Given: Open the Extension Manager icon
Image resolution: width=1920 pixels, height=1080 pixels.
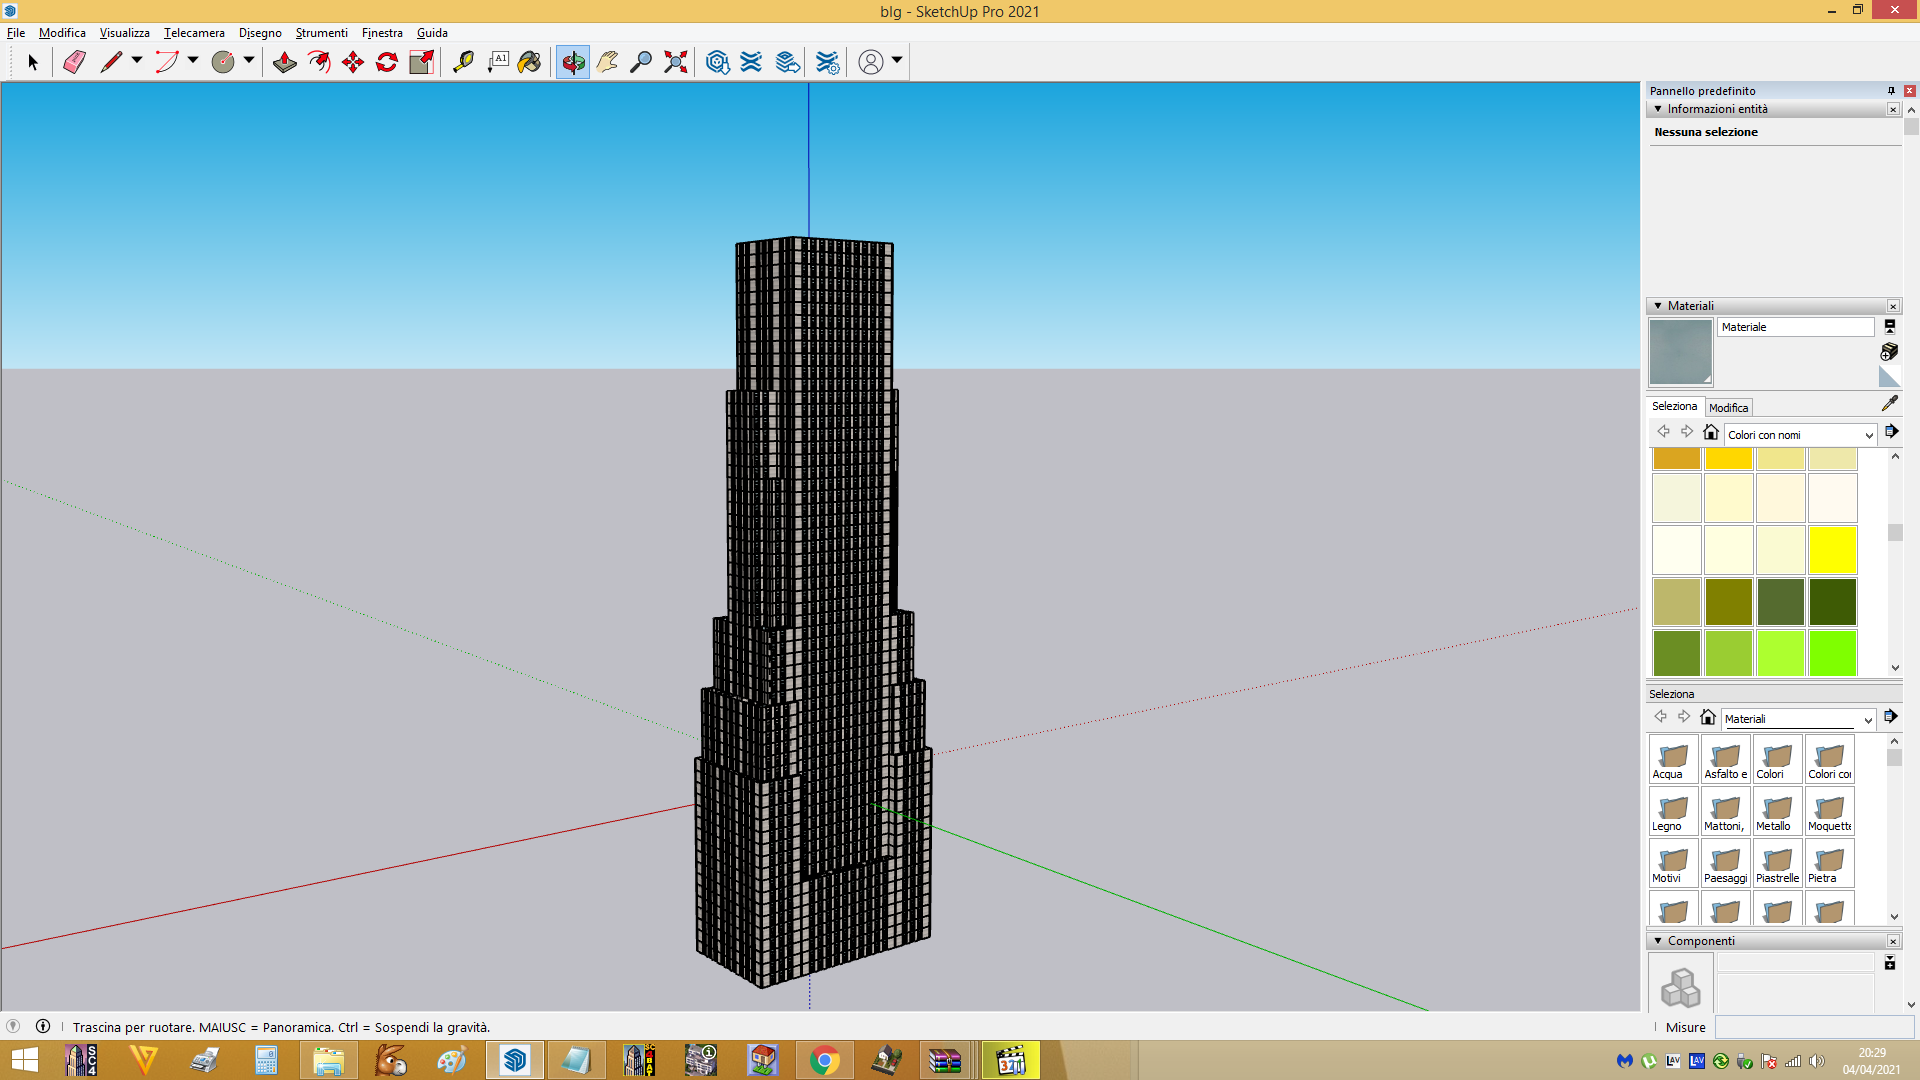Looking at the screenshot, I should tap(827, 62).
